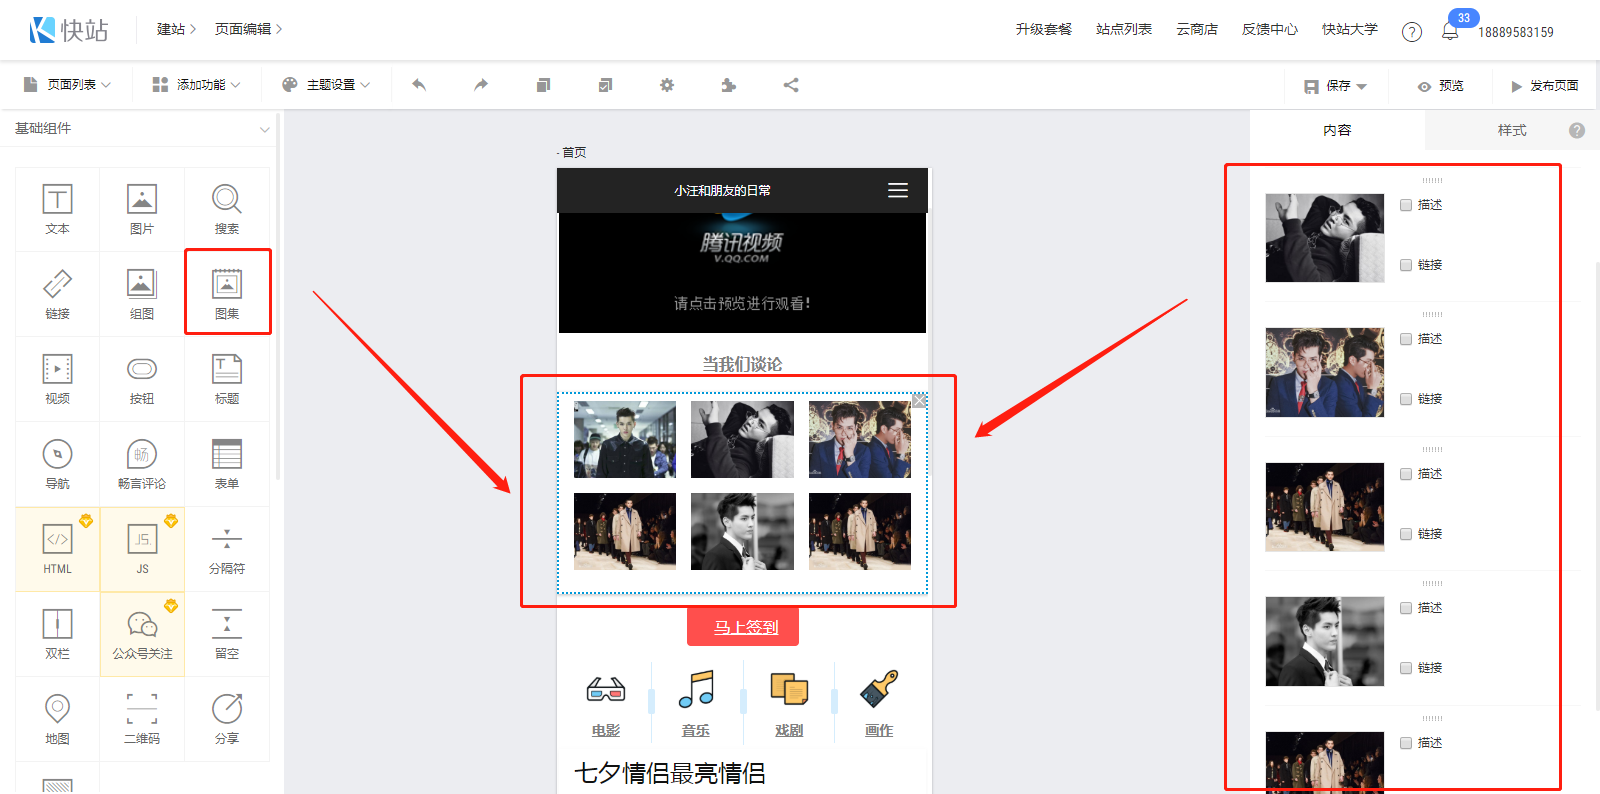Tick 描述 checkbox for fourth image
1600x794 pixels.
(1406, 608)
